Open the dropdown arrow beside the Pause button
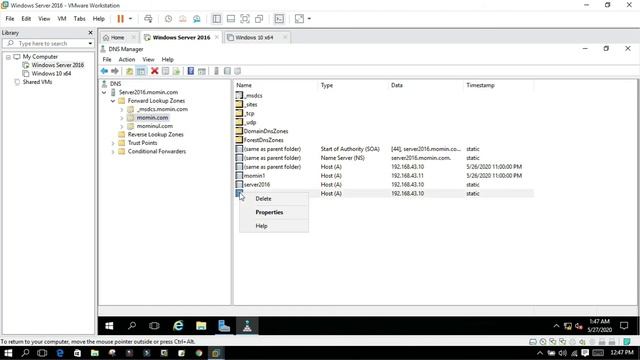 (x=130, y=19)
